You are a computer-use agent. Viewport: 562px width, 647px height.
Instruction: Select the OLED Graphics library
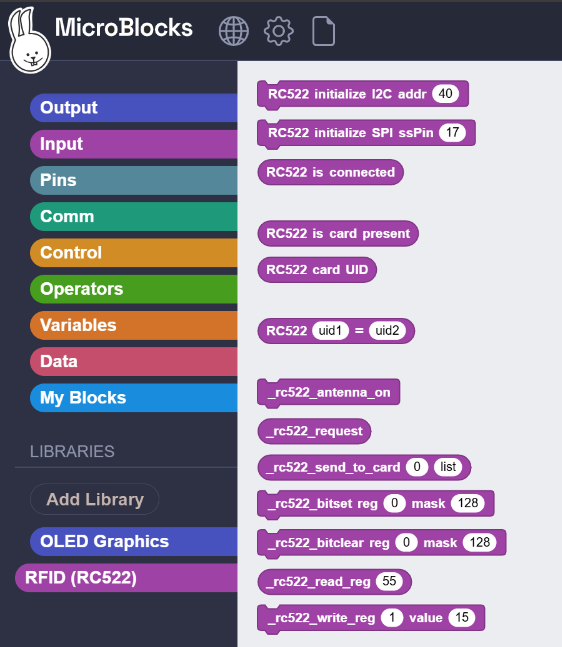[134, 541]
